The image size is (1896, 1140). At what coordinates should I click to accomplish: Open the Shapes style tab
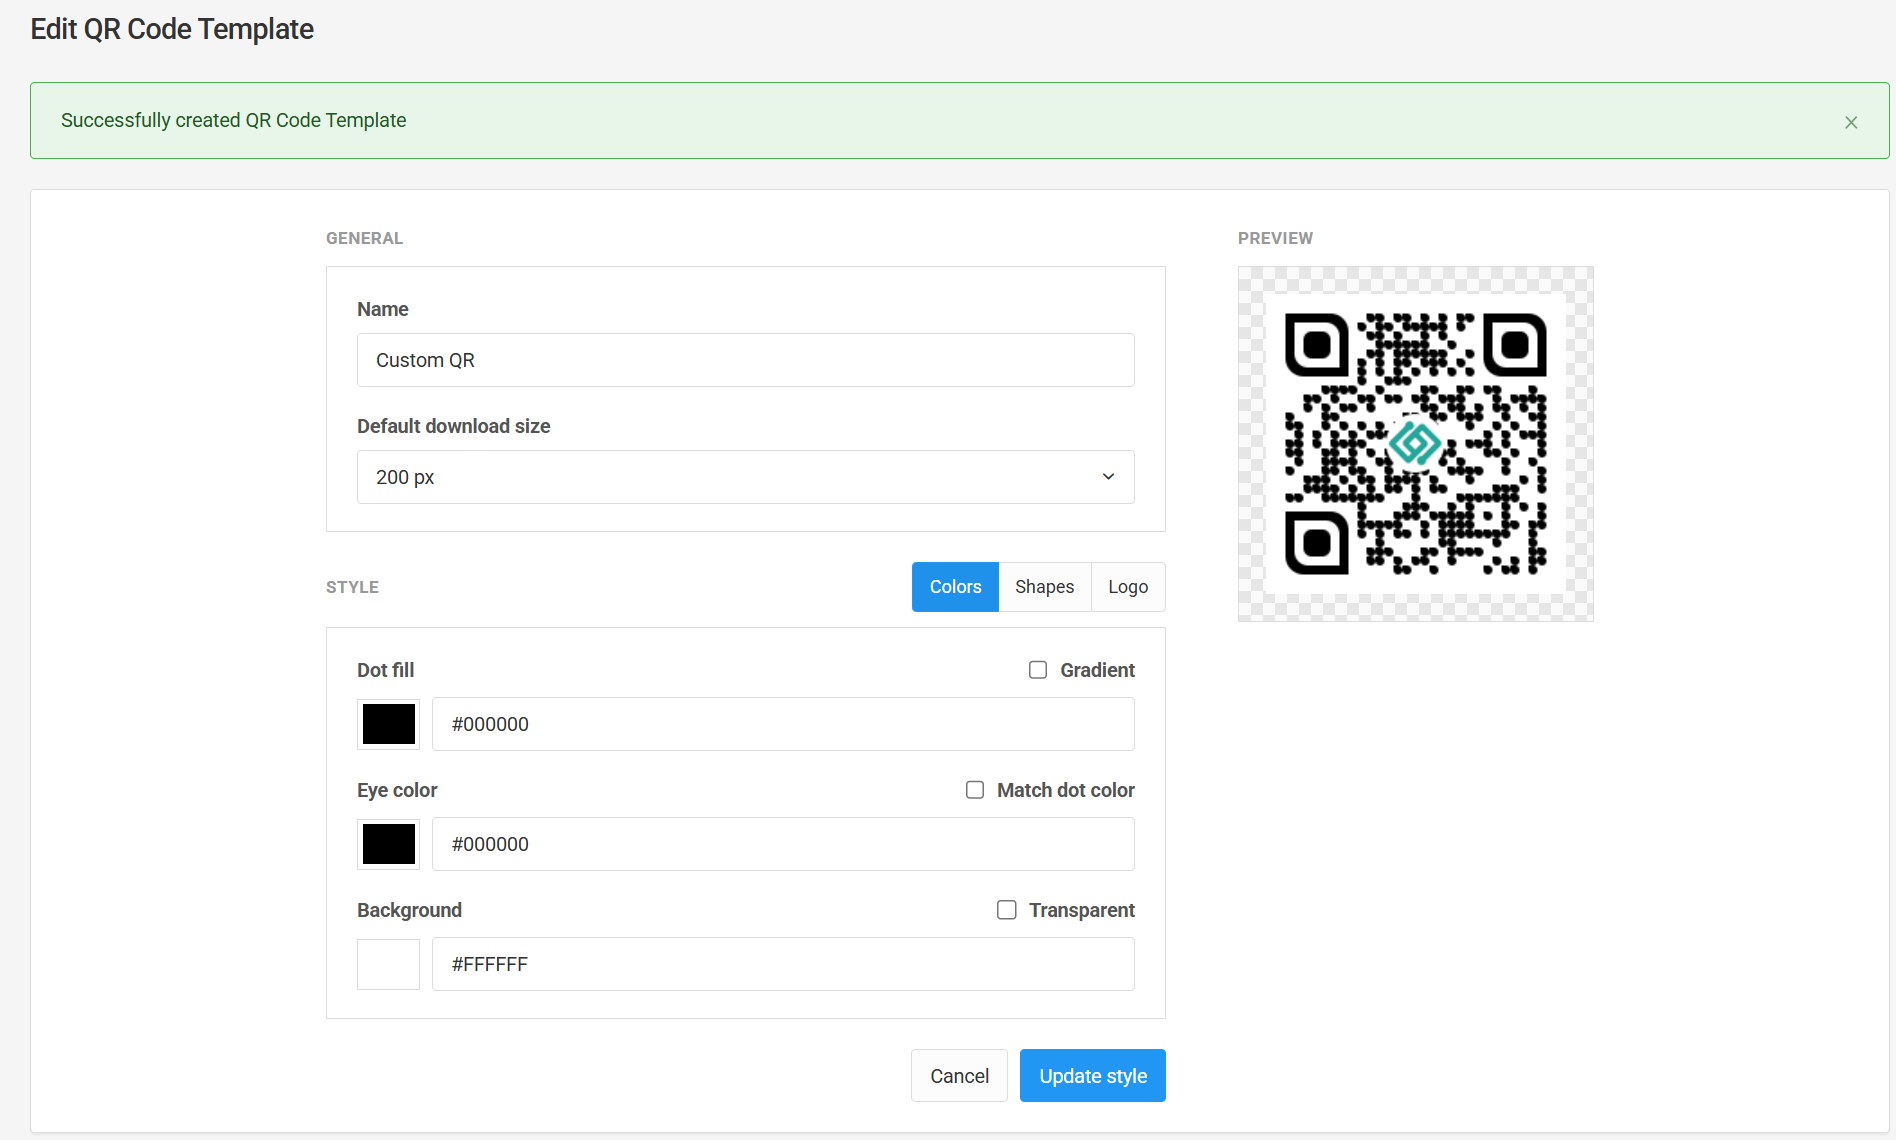tap(1045, 587)
